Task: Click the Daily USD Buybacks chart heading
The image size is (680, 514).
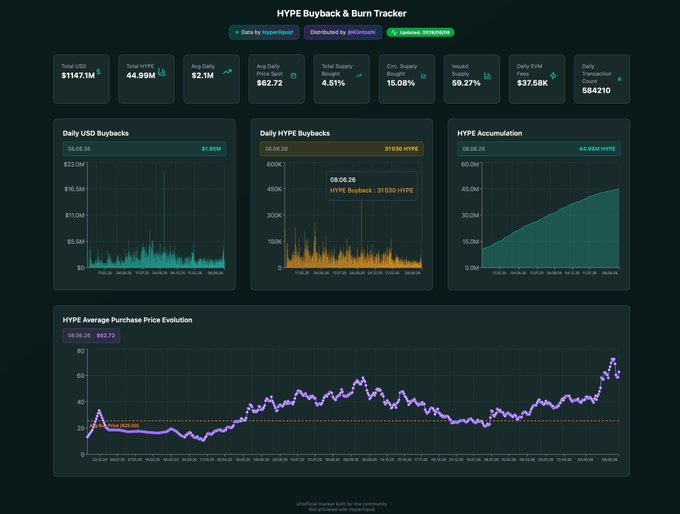Action: click(95, 133)
